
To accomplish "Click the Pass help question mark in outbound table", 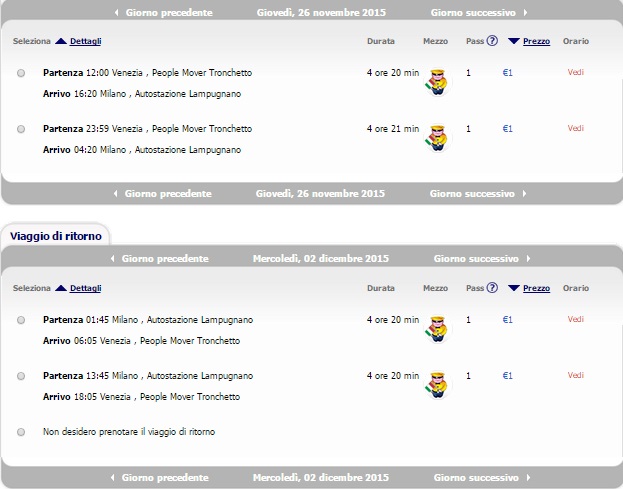I will pyautogui.click(x=491, y=41).
